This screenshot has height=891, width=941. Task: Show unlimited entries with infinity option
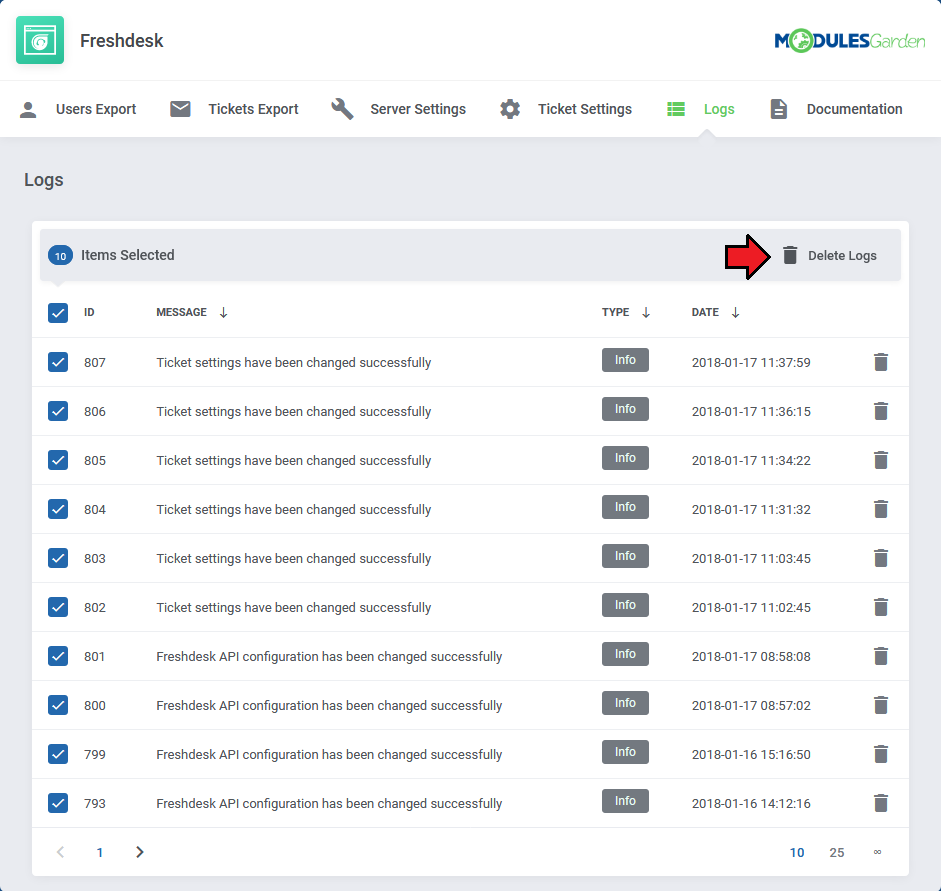point(877,852)
